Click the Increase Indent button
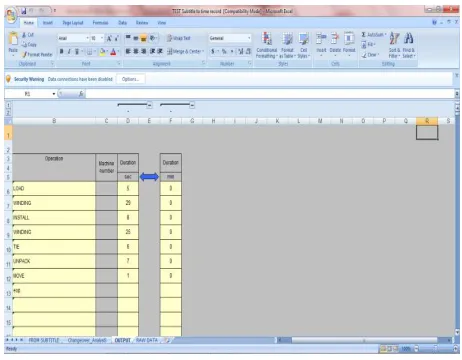The height and width of the screenshot is (360, 462). click(160, 51)
